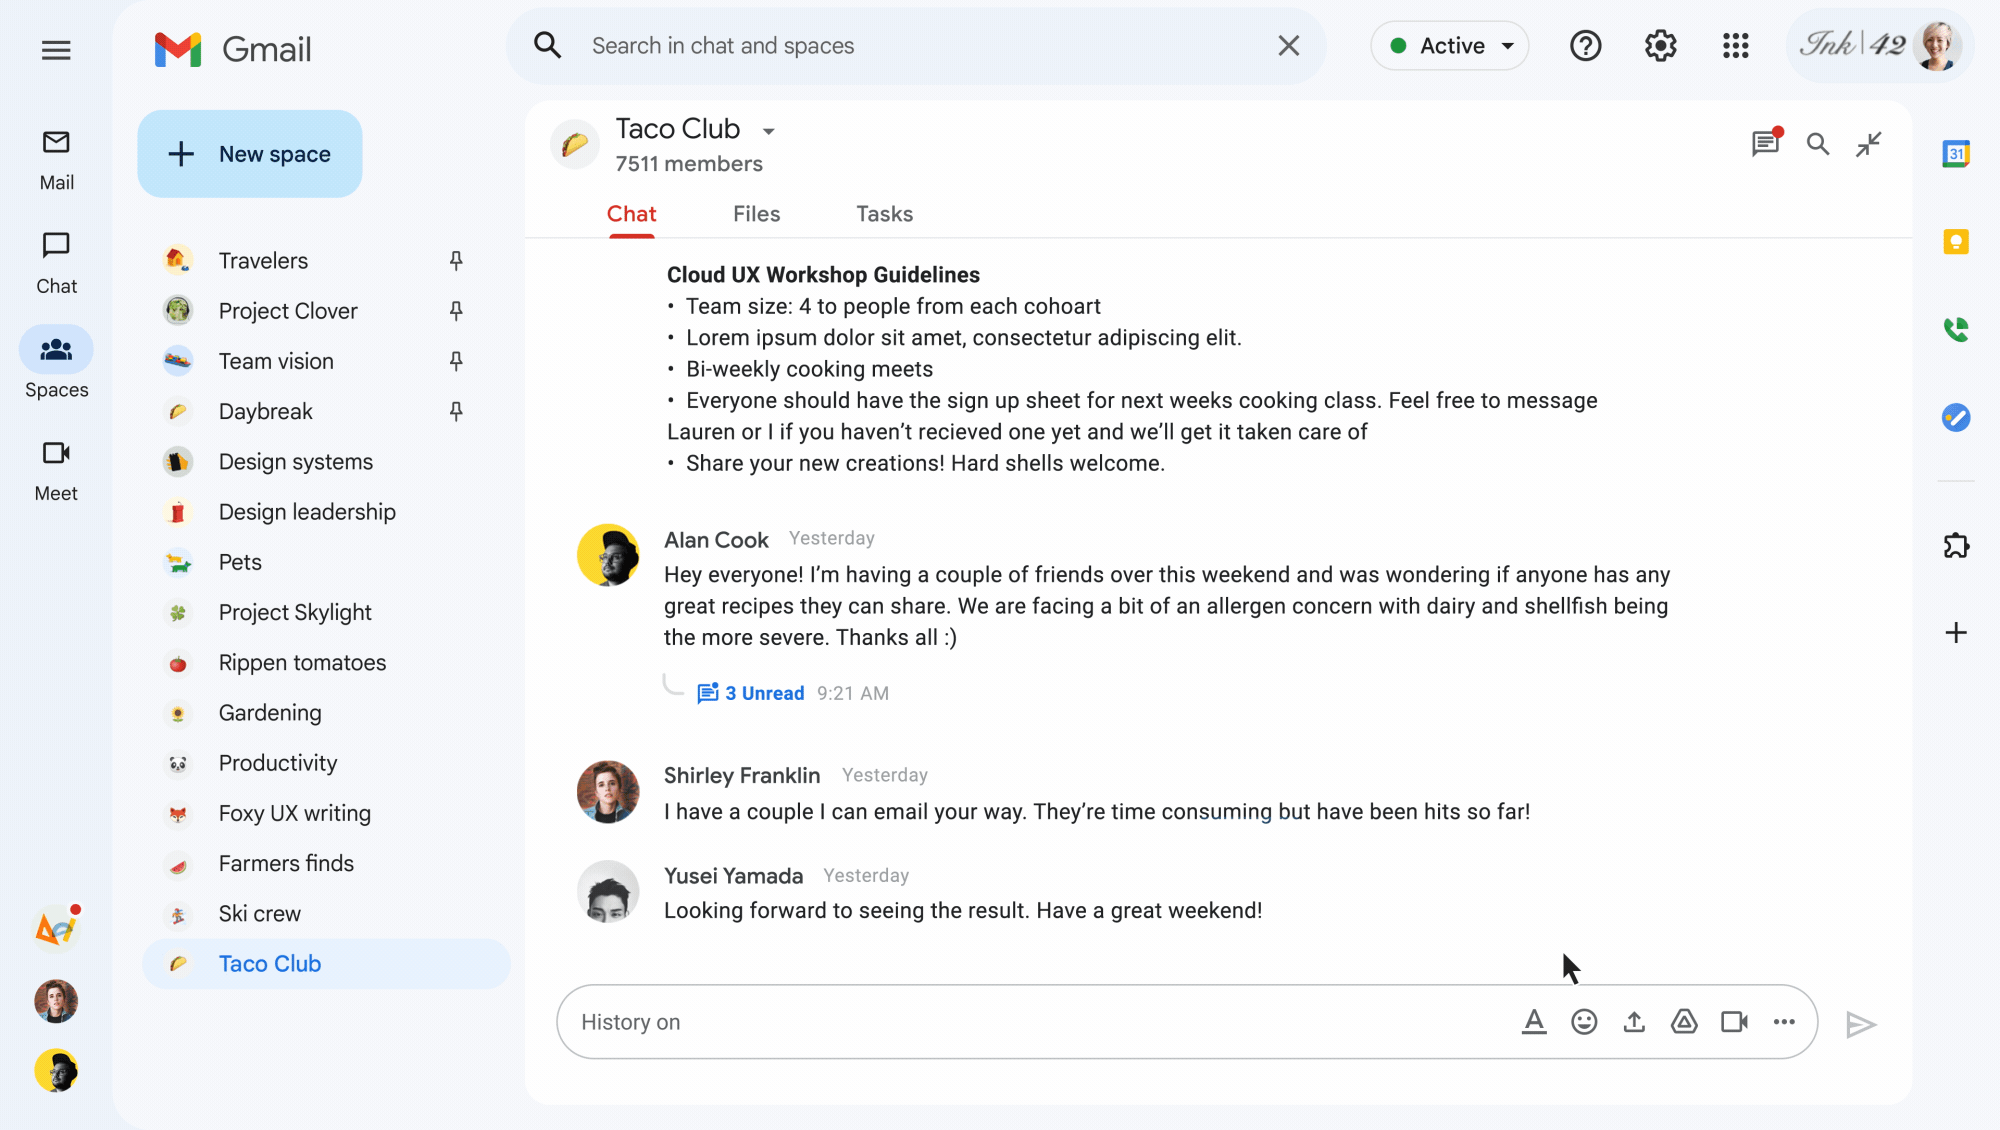Enable History on toggle in message input
The image size is (2000, 1130).
(x=629, y=1022)
